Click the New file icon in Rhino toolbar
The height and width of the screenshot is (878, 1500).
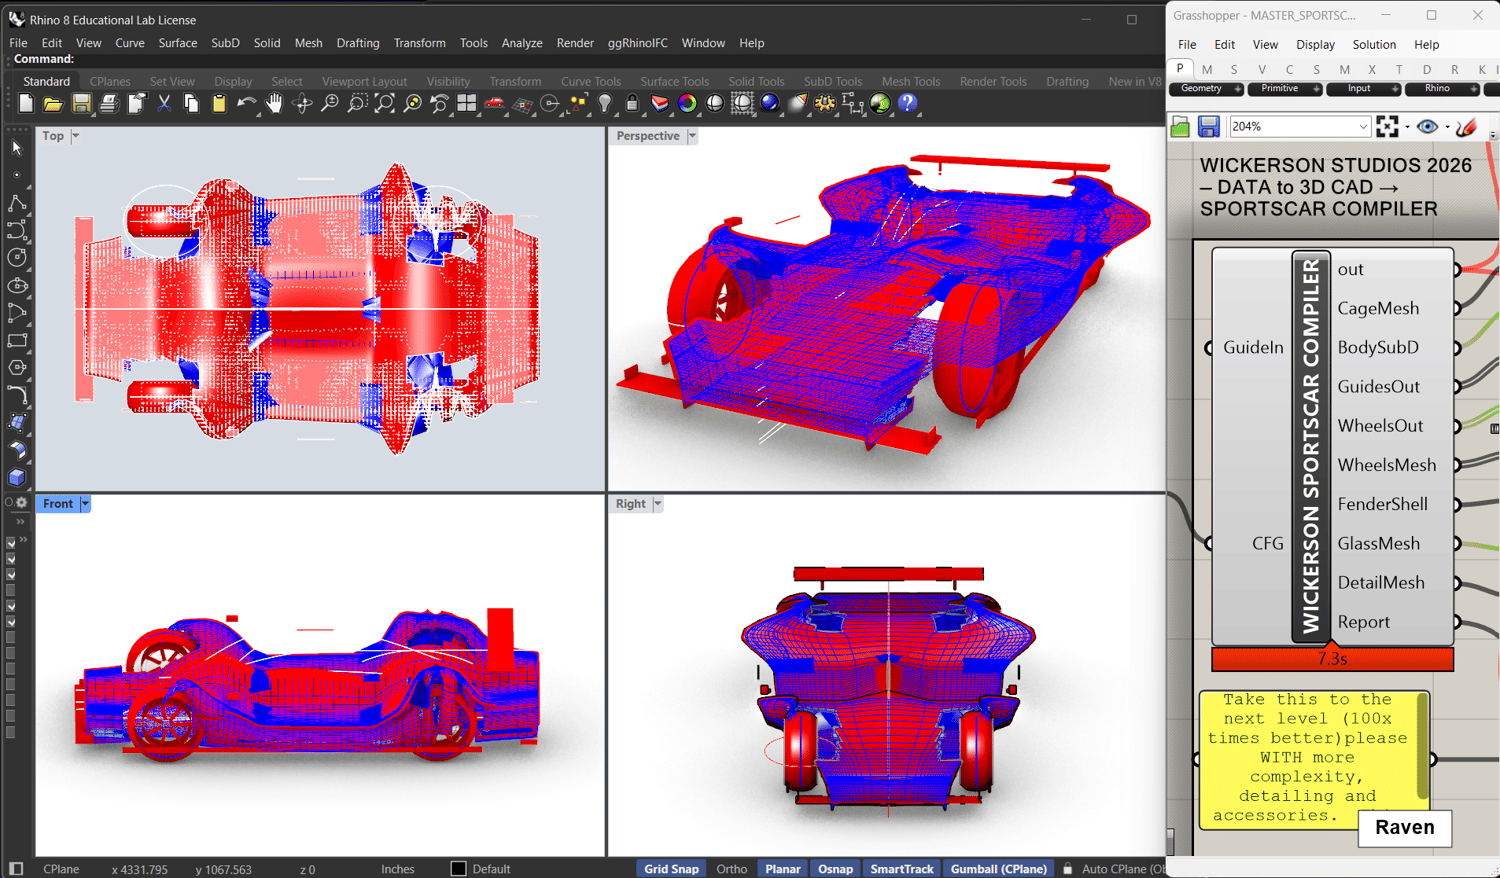[x=26, y=103]
